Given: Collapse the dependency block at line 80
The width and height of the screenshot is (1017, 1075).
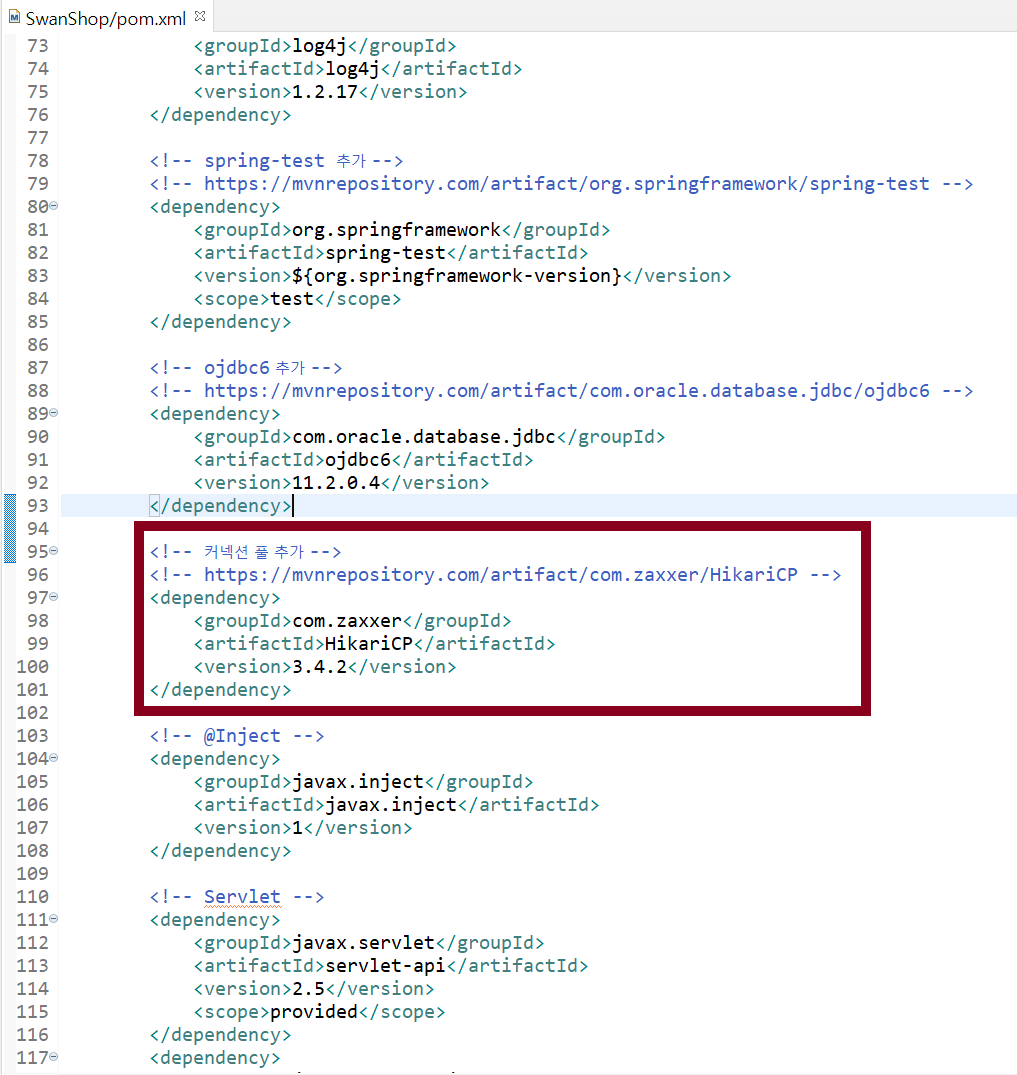Looking at the screenshot, I should pyautogui.click(x=53, y=206).
